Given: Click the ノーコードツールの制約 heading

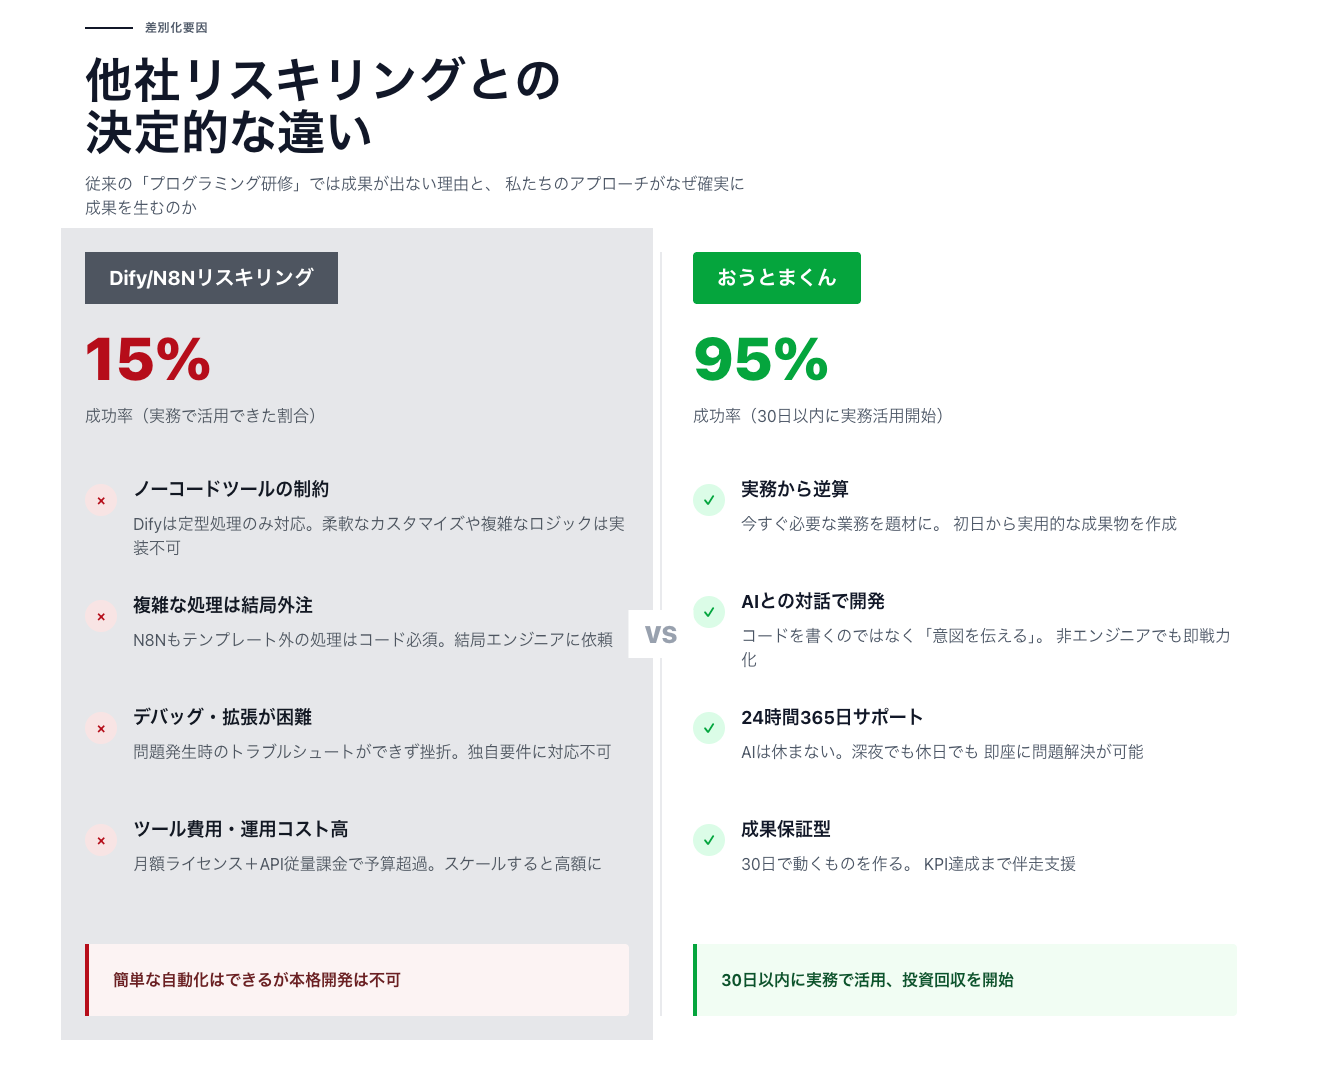Looking at the screenshot, I should (x=231, y=489).
